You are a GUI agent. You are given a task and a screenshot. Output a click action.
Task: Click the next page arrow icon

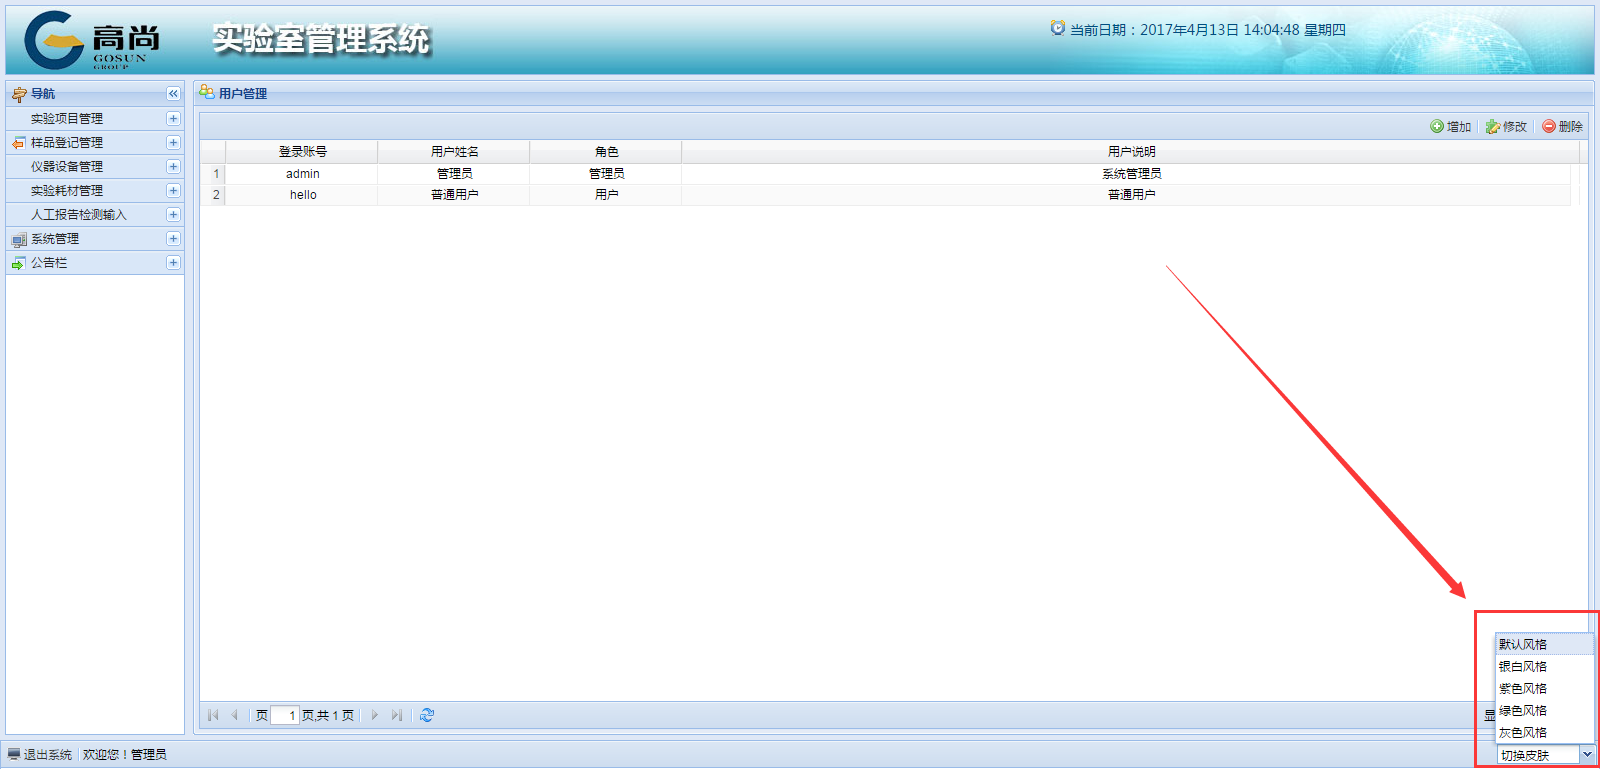coord(375,715)
